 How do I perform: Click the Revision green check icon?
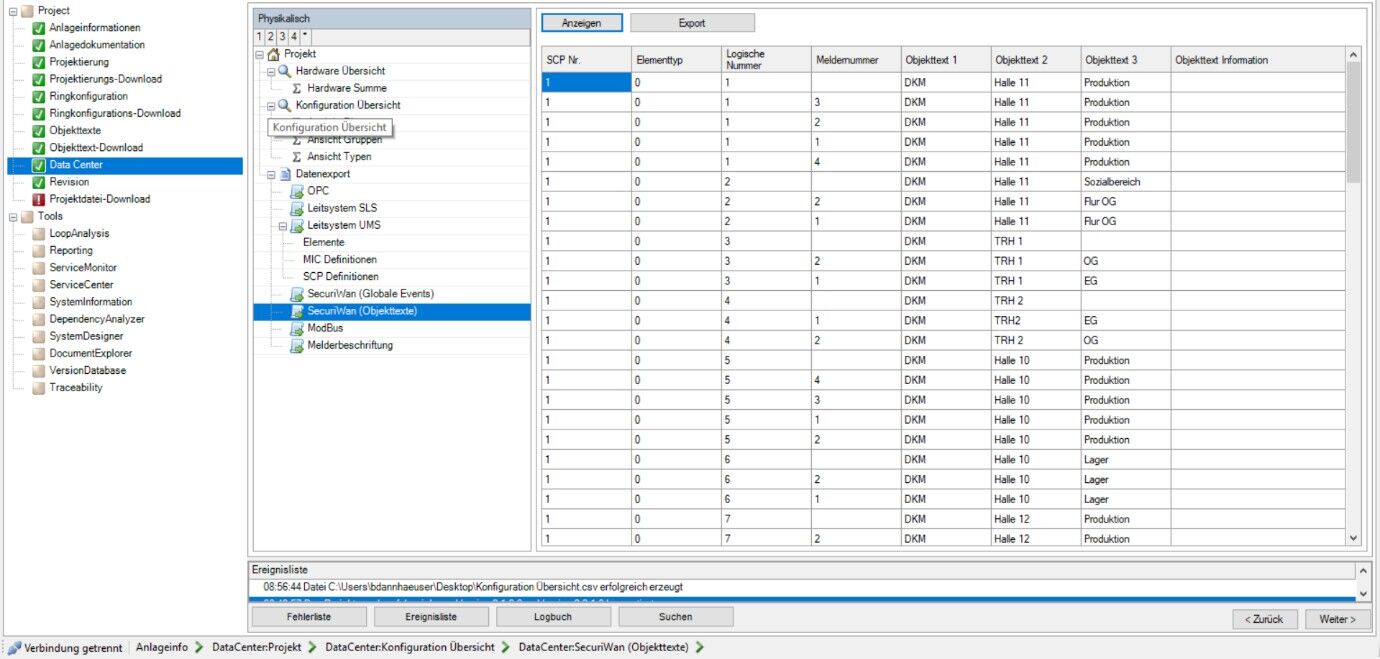click(x=38, y=182)
